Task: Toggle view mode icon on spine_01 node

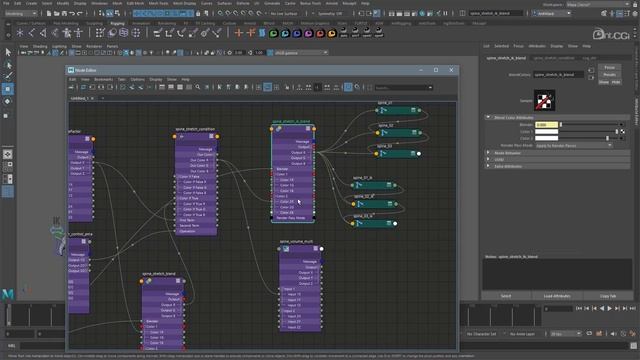Action: point(413,110)
